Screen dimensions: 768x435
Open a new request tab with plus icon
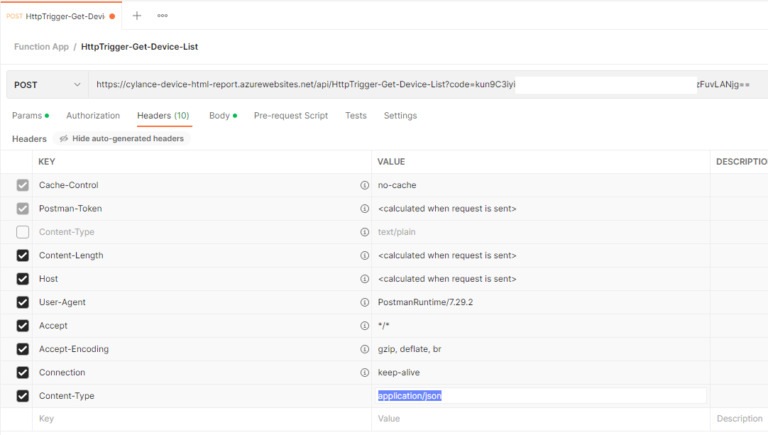pyautogui.click(x=137, y=16)
